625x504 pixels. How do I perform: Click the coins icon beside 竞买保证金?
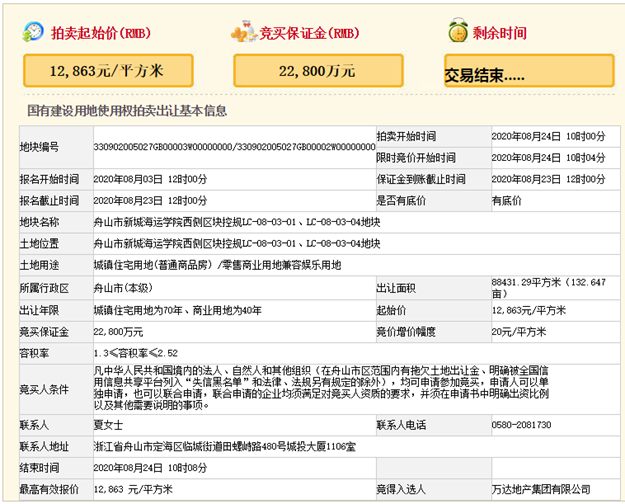click(x=244, y=32)
